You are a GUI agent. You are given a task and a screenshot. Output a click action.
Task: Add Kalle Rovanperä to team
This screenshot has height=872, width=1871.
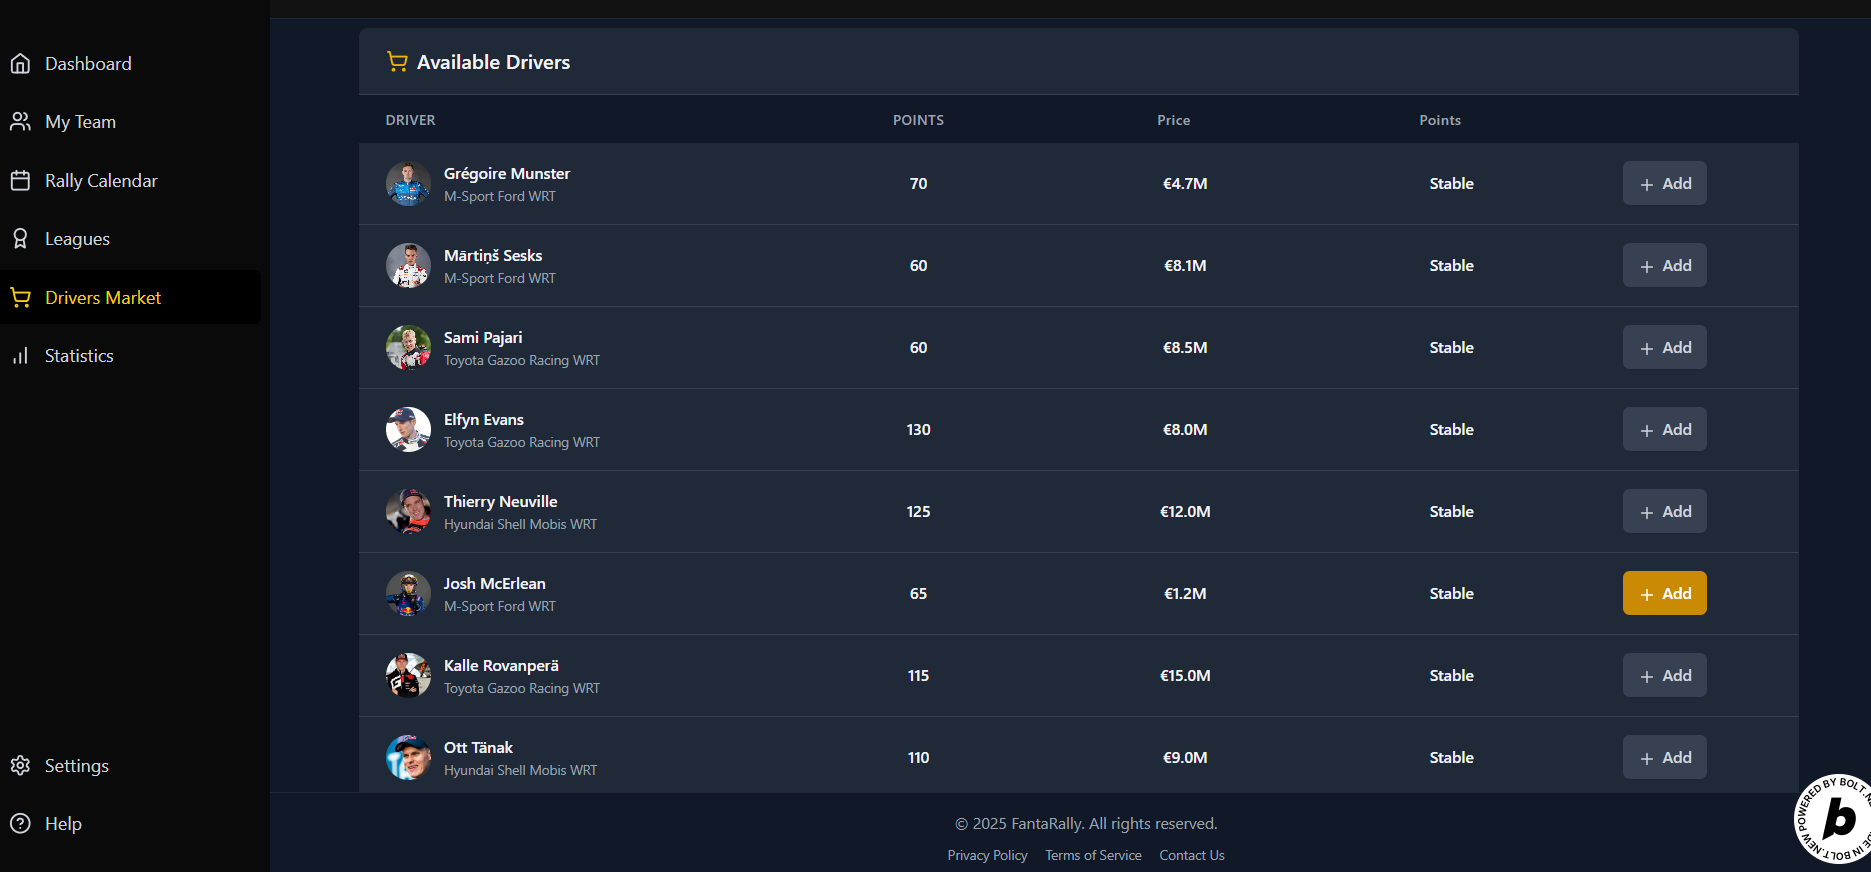click(1664, 675)
